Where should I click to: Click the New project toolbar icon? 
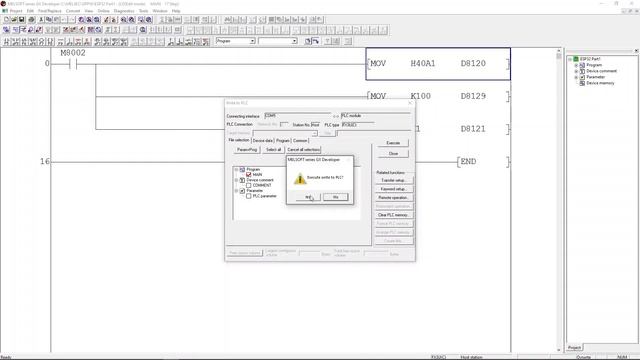pyautogui.click(x=6, y=20)
